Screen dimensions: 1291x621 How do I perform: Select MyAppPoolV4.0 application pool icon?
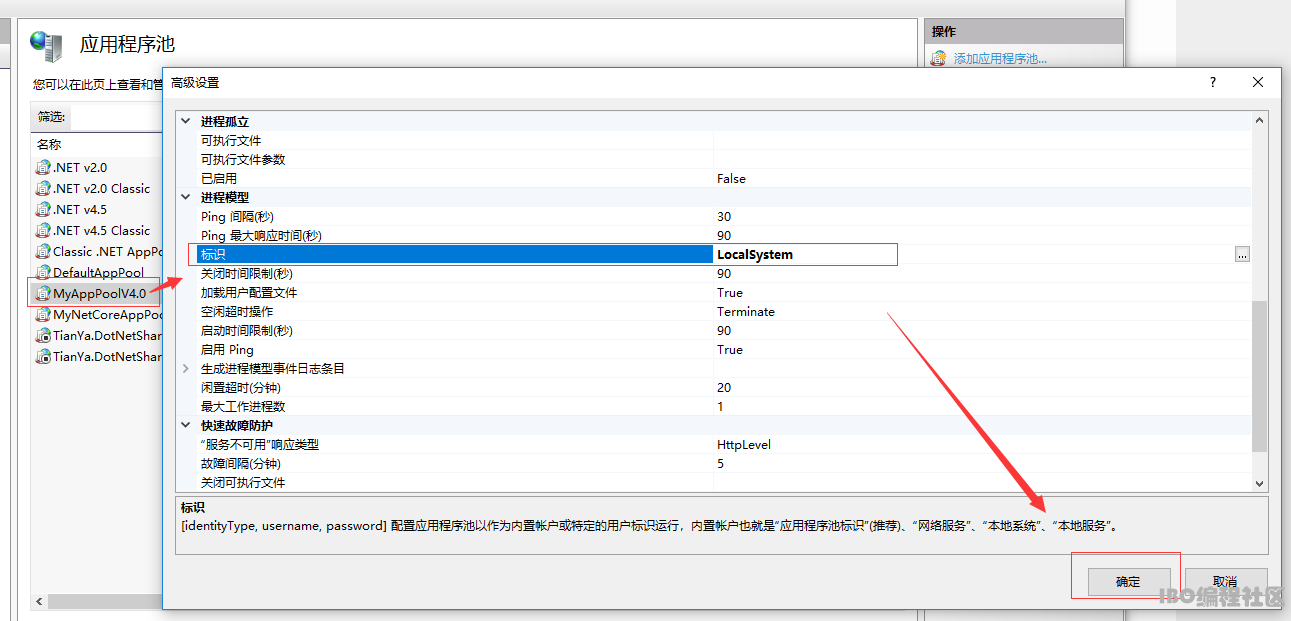tap(43, 293)
